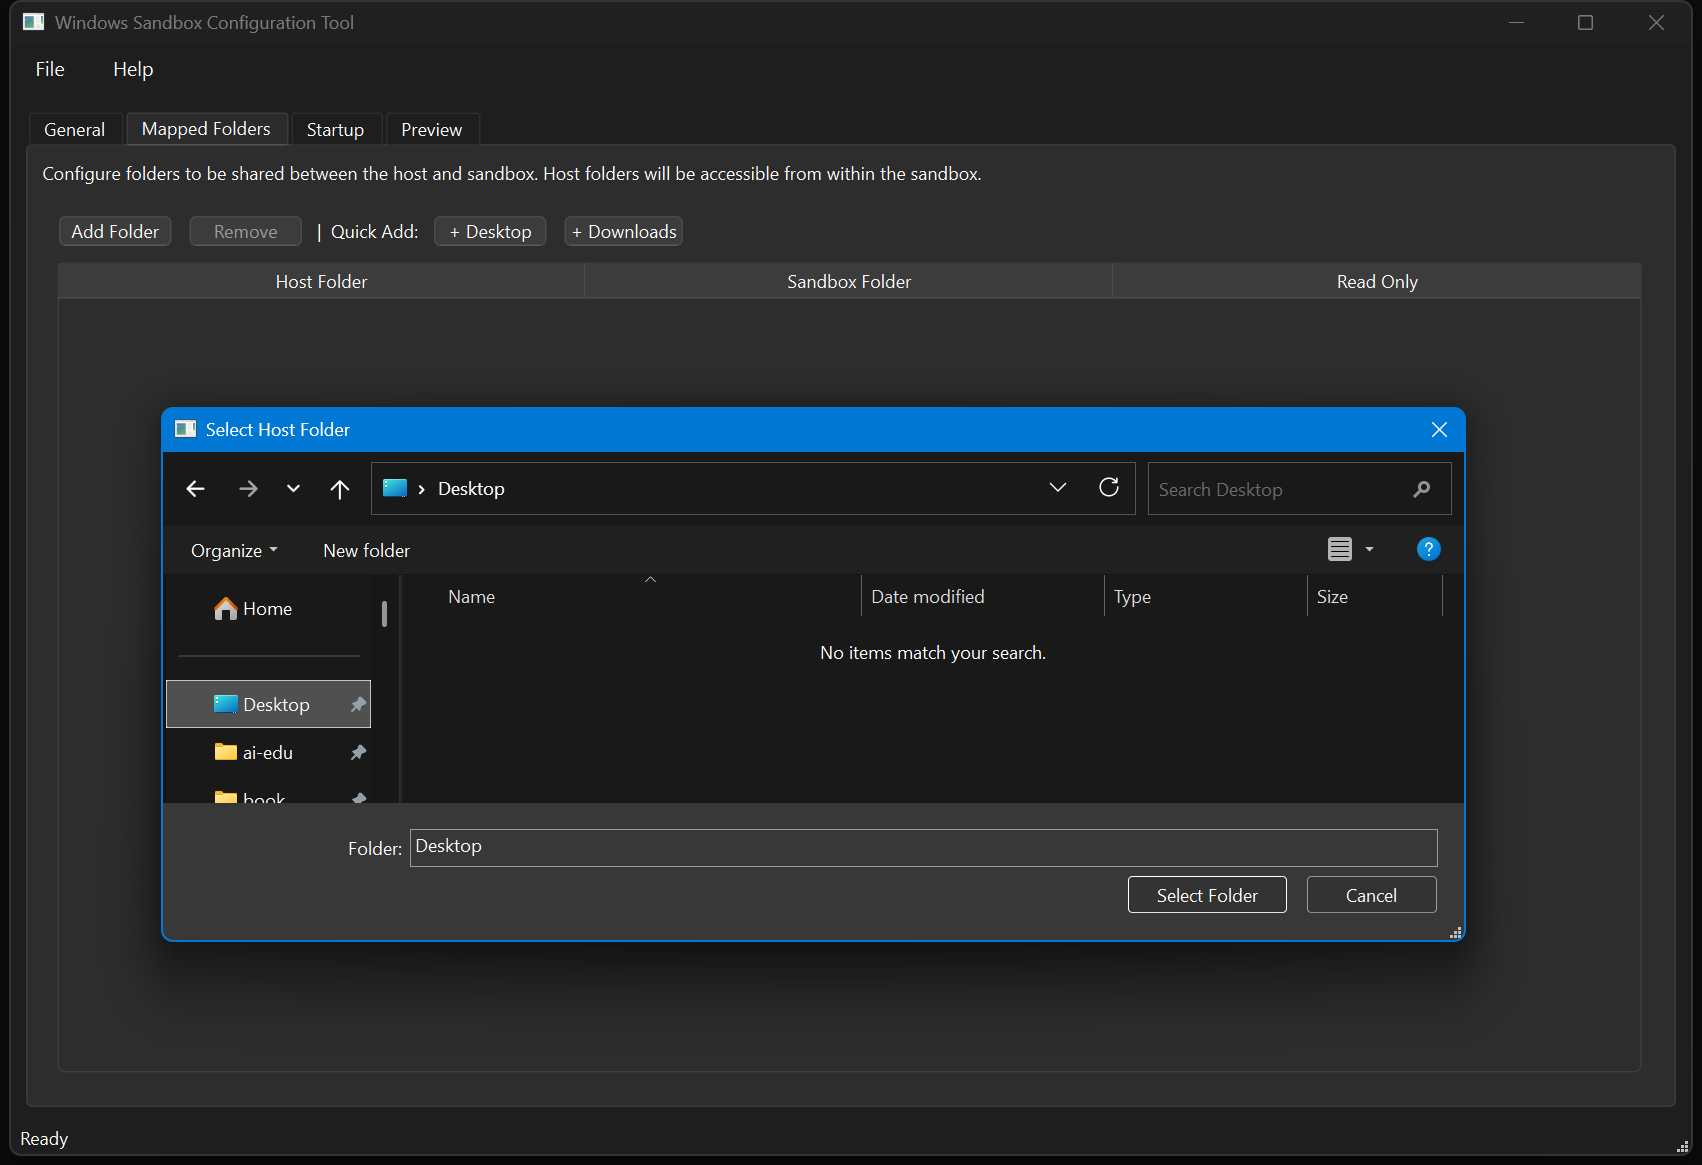Quick add the Downloads folder
The height and width of the screenshot is (1165, 1702).
[624, 231]
